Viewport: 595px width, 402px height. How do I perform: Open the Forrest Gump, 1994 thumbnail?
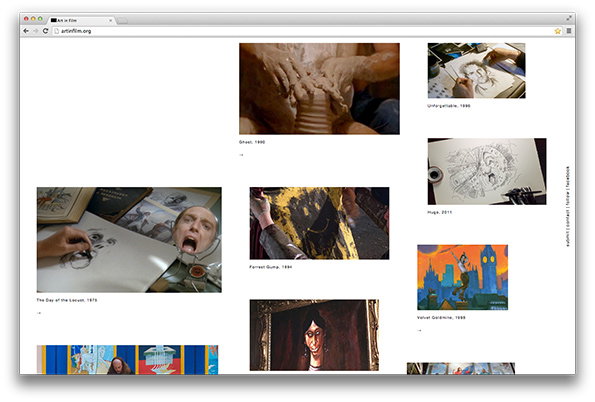[319, 223]
